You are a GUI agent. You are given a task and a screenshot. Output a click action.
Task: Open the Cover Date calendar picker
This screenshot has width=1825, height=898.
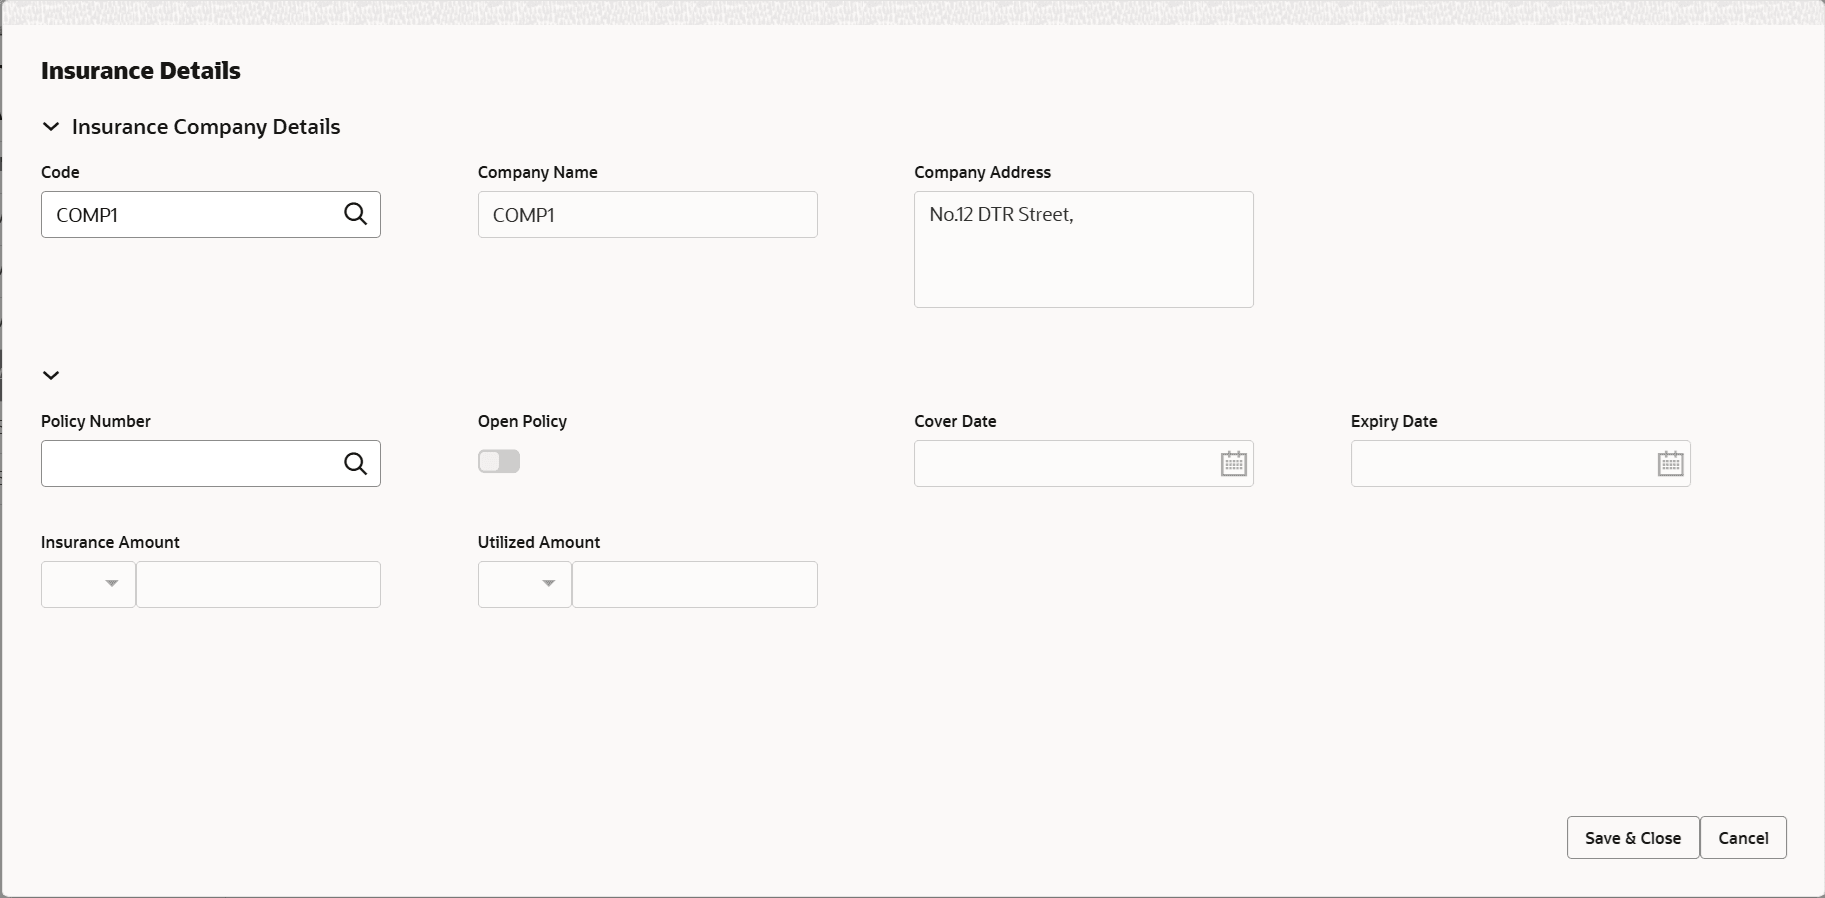(1233, 463)
